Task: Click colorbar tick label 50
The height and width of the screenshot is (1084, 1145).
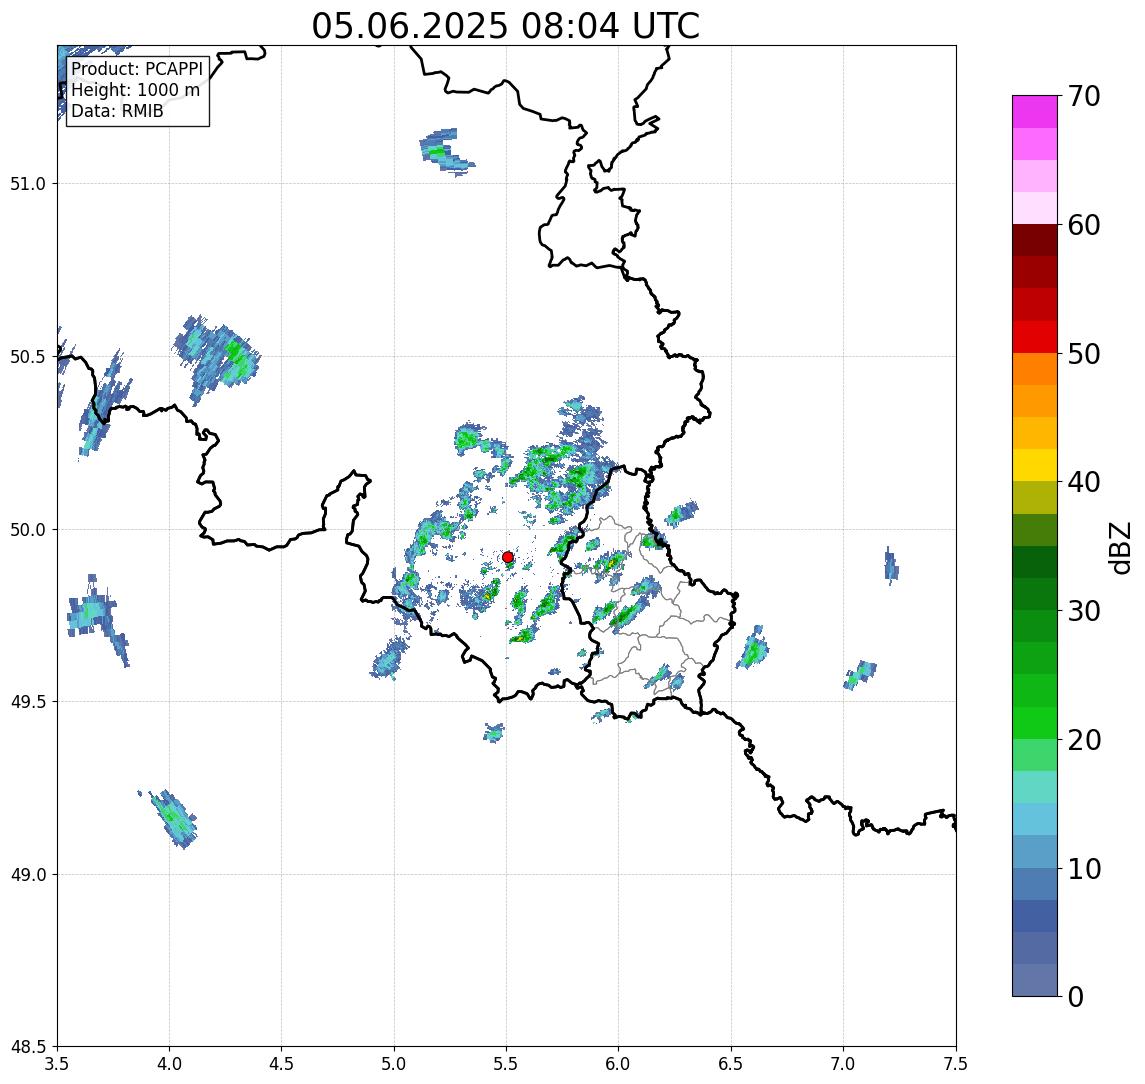Action: tap(1084, 354)
